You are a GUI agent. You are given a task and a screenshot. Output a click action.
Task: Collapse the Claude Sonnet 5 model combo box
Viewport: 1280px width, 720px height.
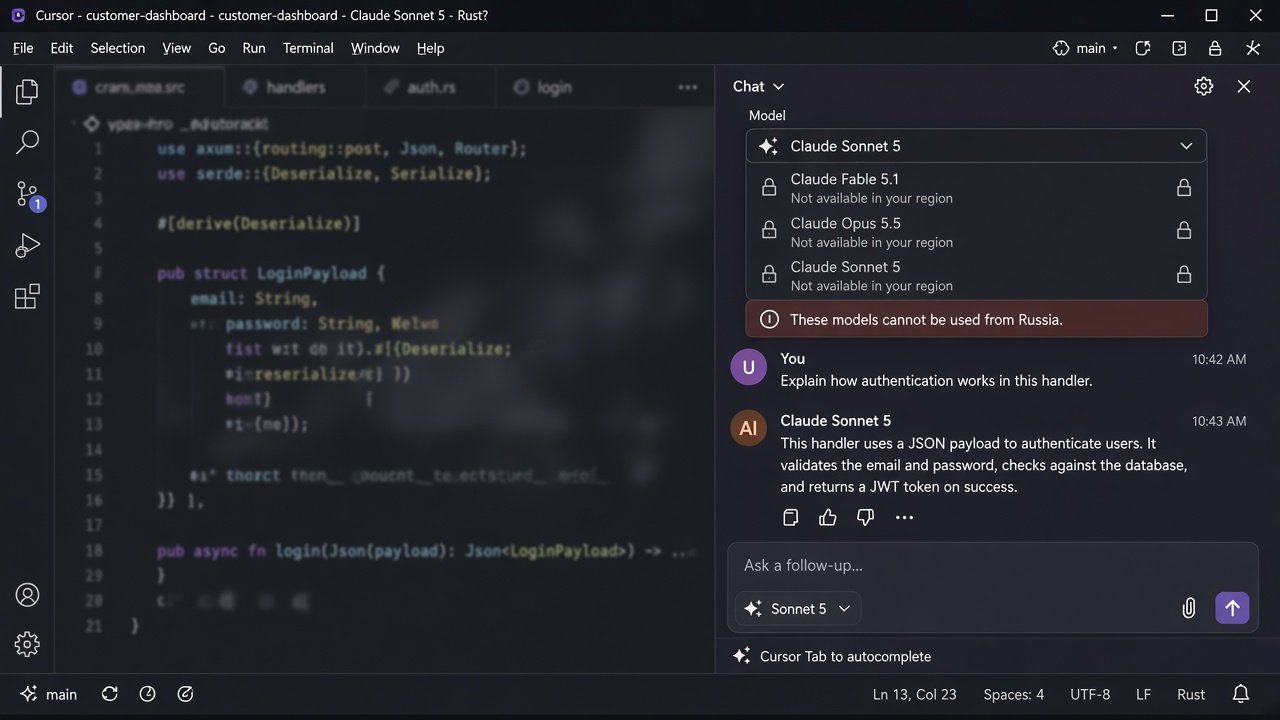976,146
